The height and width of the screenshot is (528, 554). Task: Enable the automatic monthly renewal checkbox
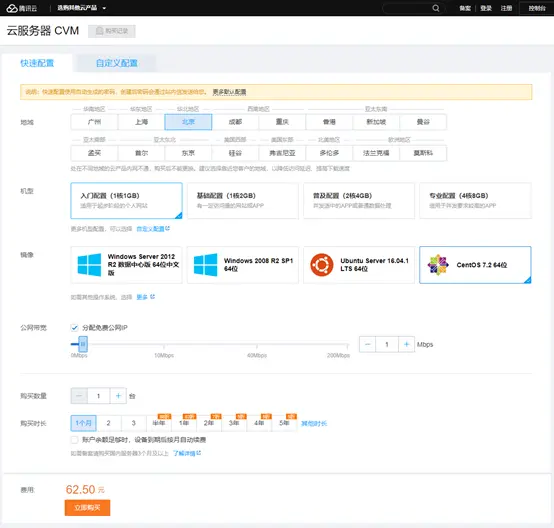coord(74,440)
